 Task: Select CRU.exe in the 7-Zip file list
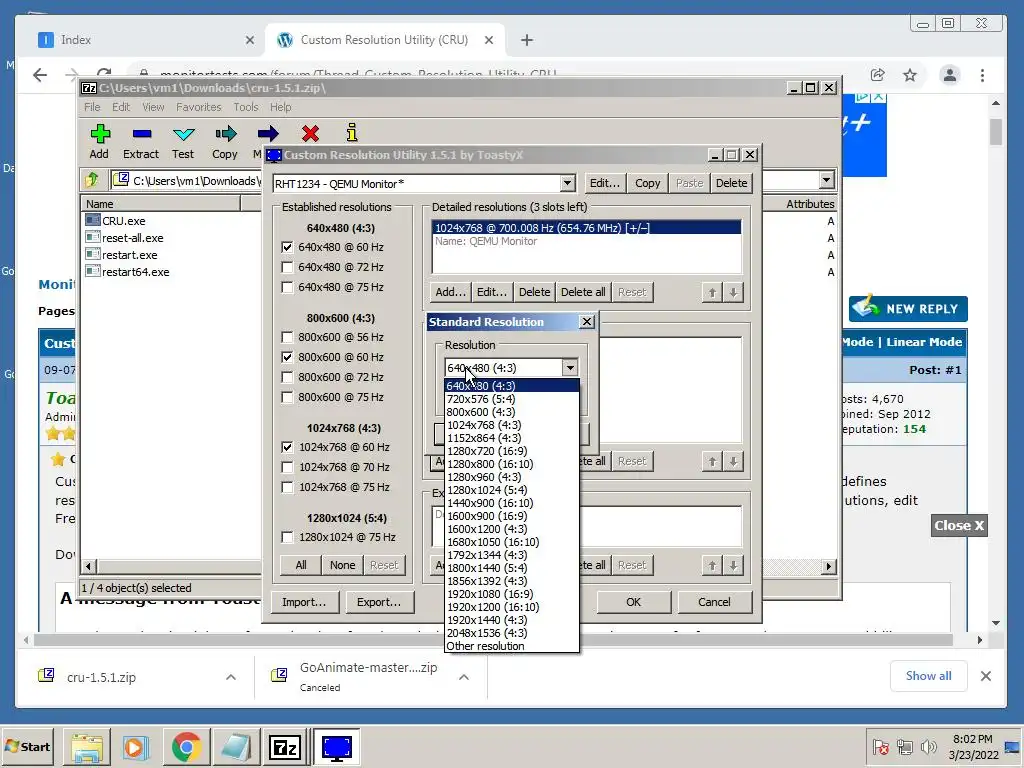(116, 221)
